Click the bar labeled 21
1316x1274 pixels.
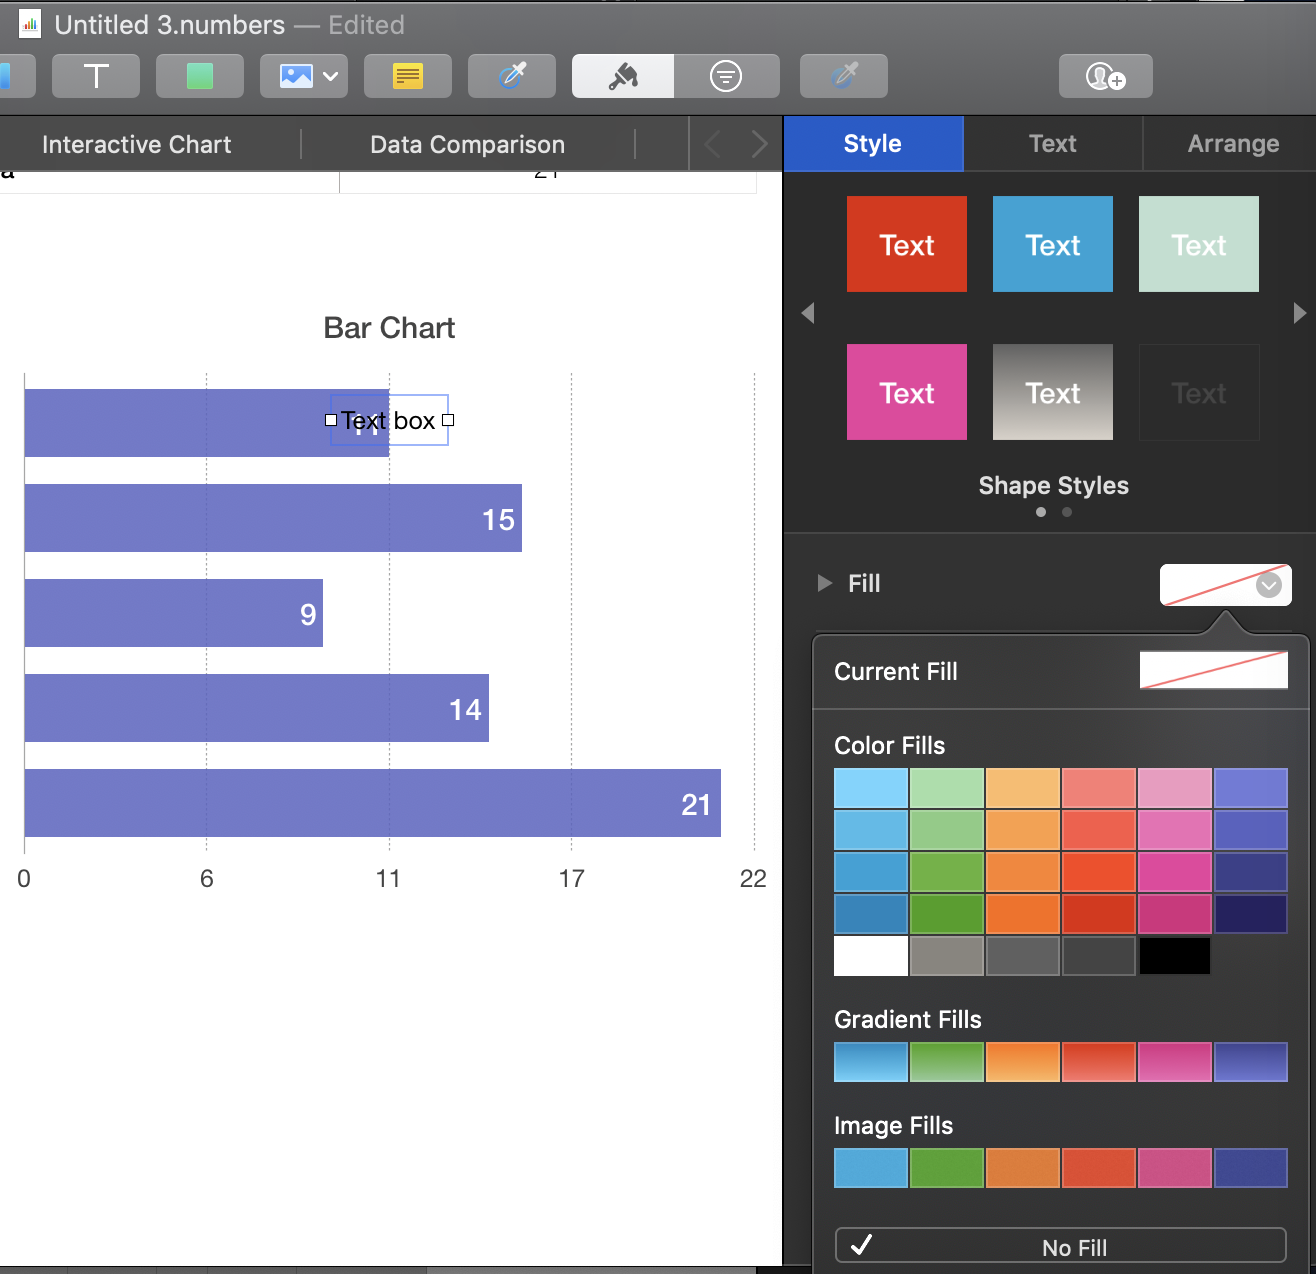point(373,803)
